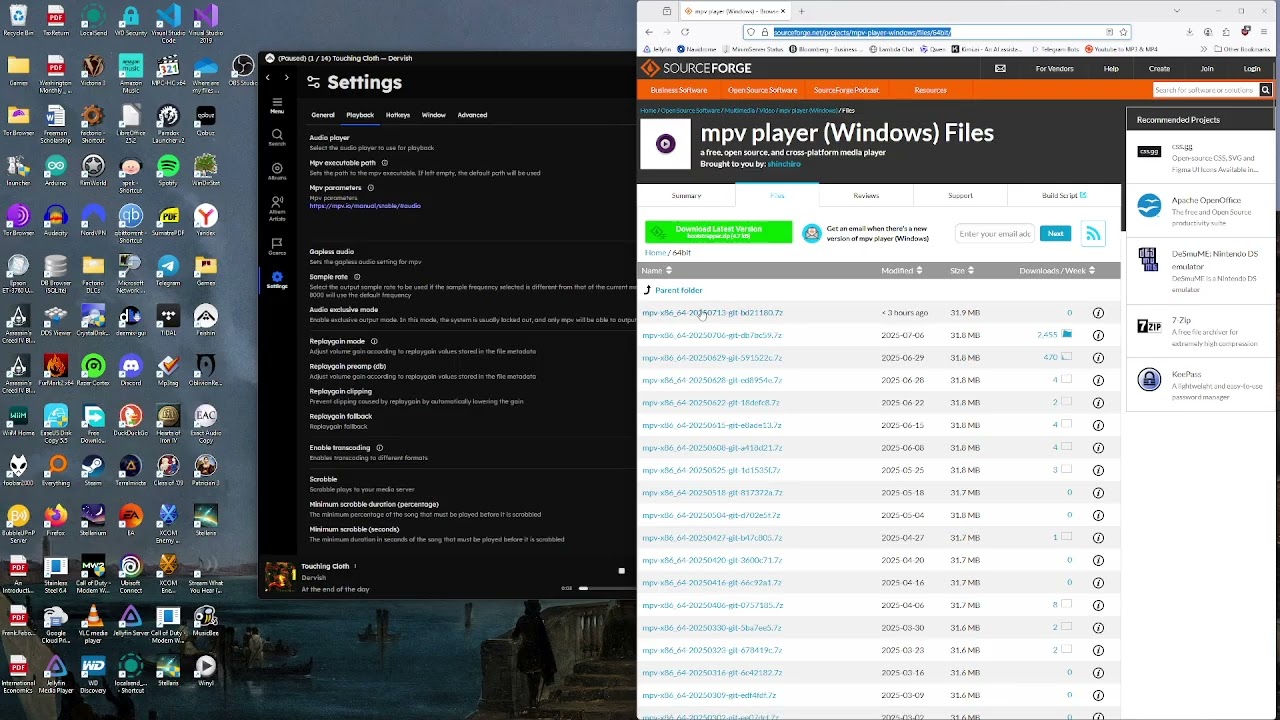Click the SourceForge search magnifier button
1280x720 pixels.
pos(1265,90)
